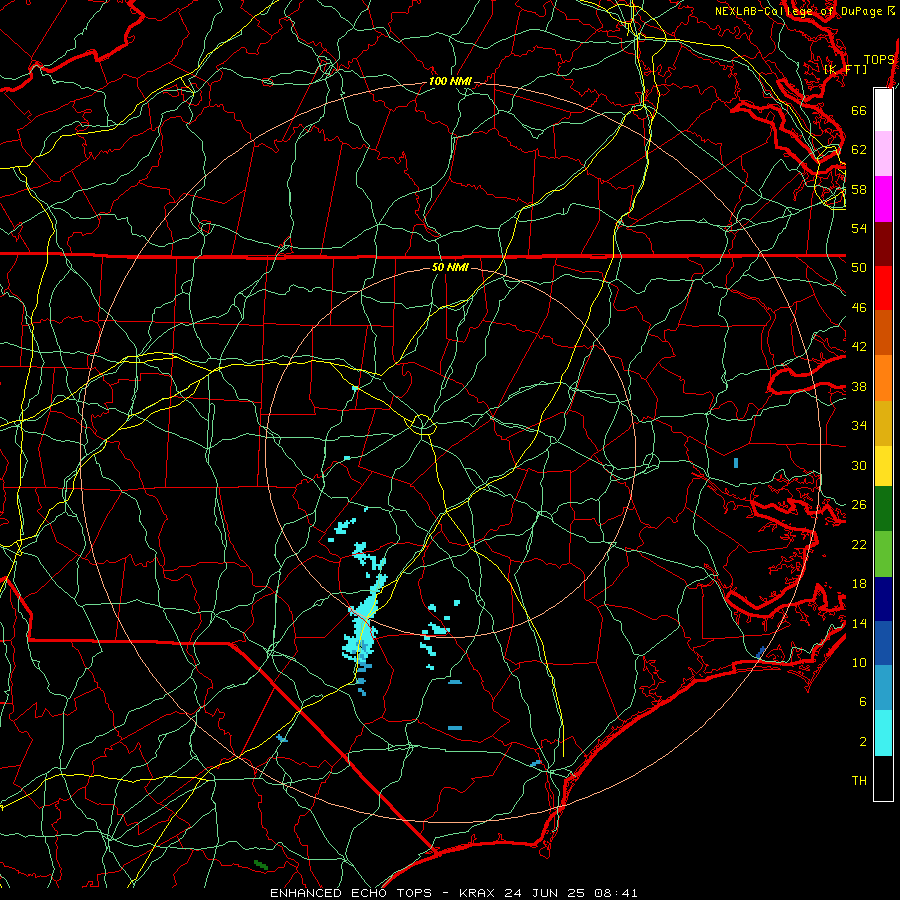The width and height of the screenshot is (900, 900).
Task: Click the "TH" threshold legend label
Action: [859, 781]
